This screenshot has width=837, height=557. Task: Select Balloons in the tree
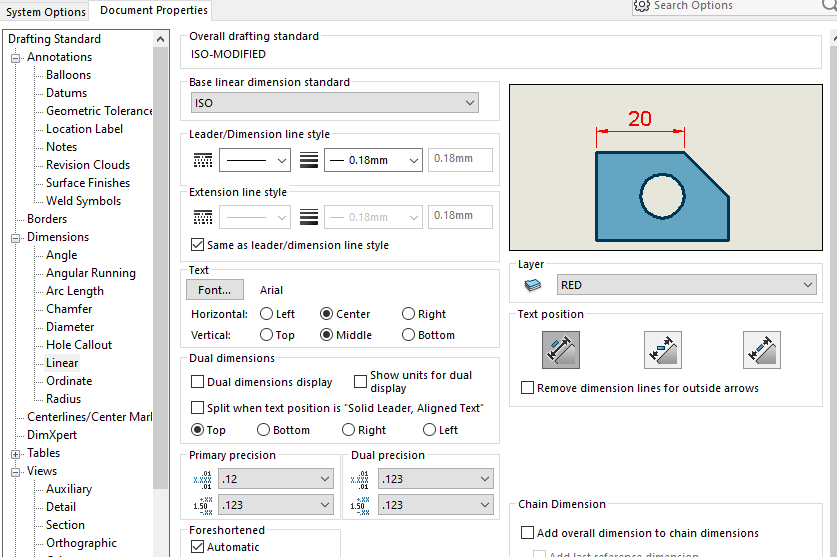68,75
